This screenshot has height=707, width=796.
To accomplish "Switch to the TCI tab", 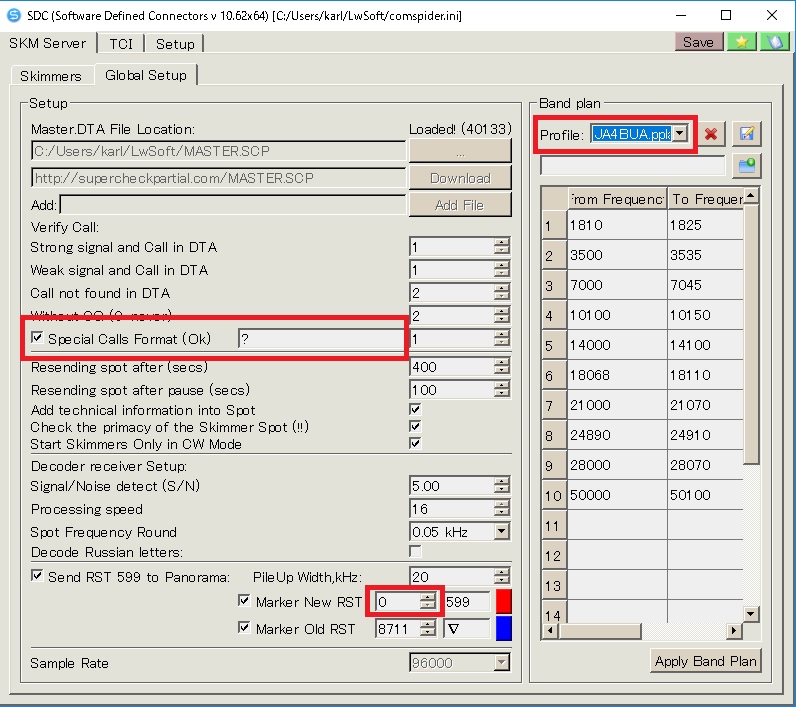I will tap(121, 44).
